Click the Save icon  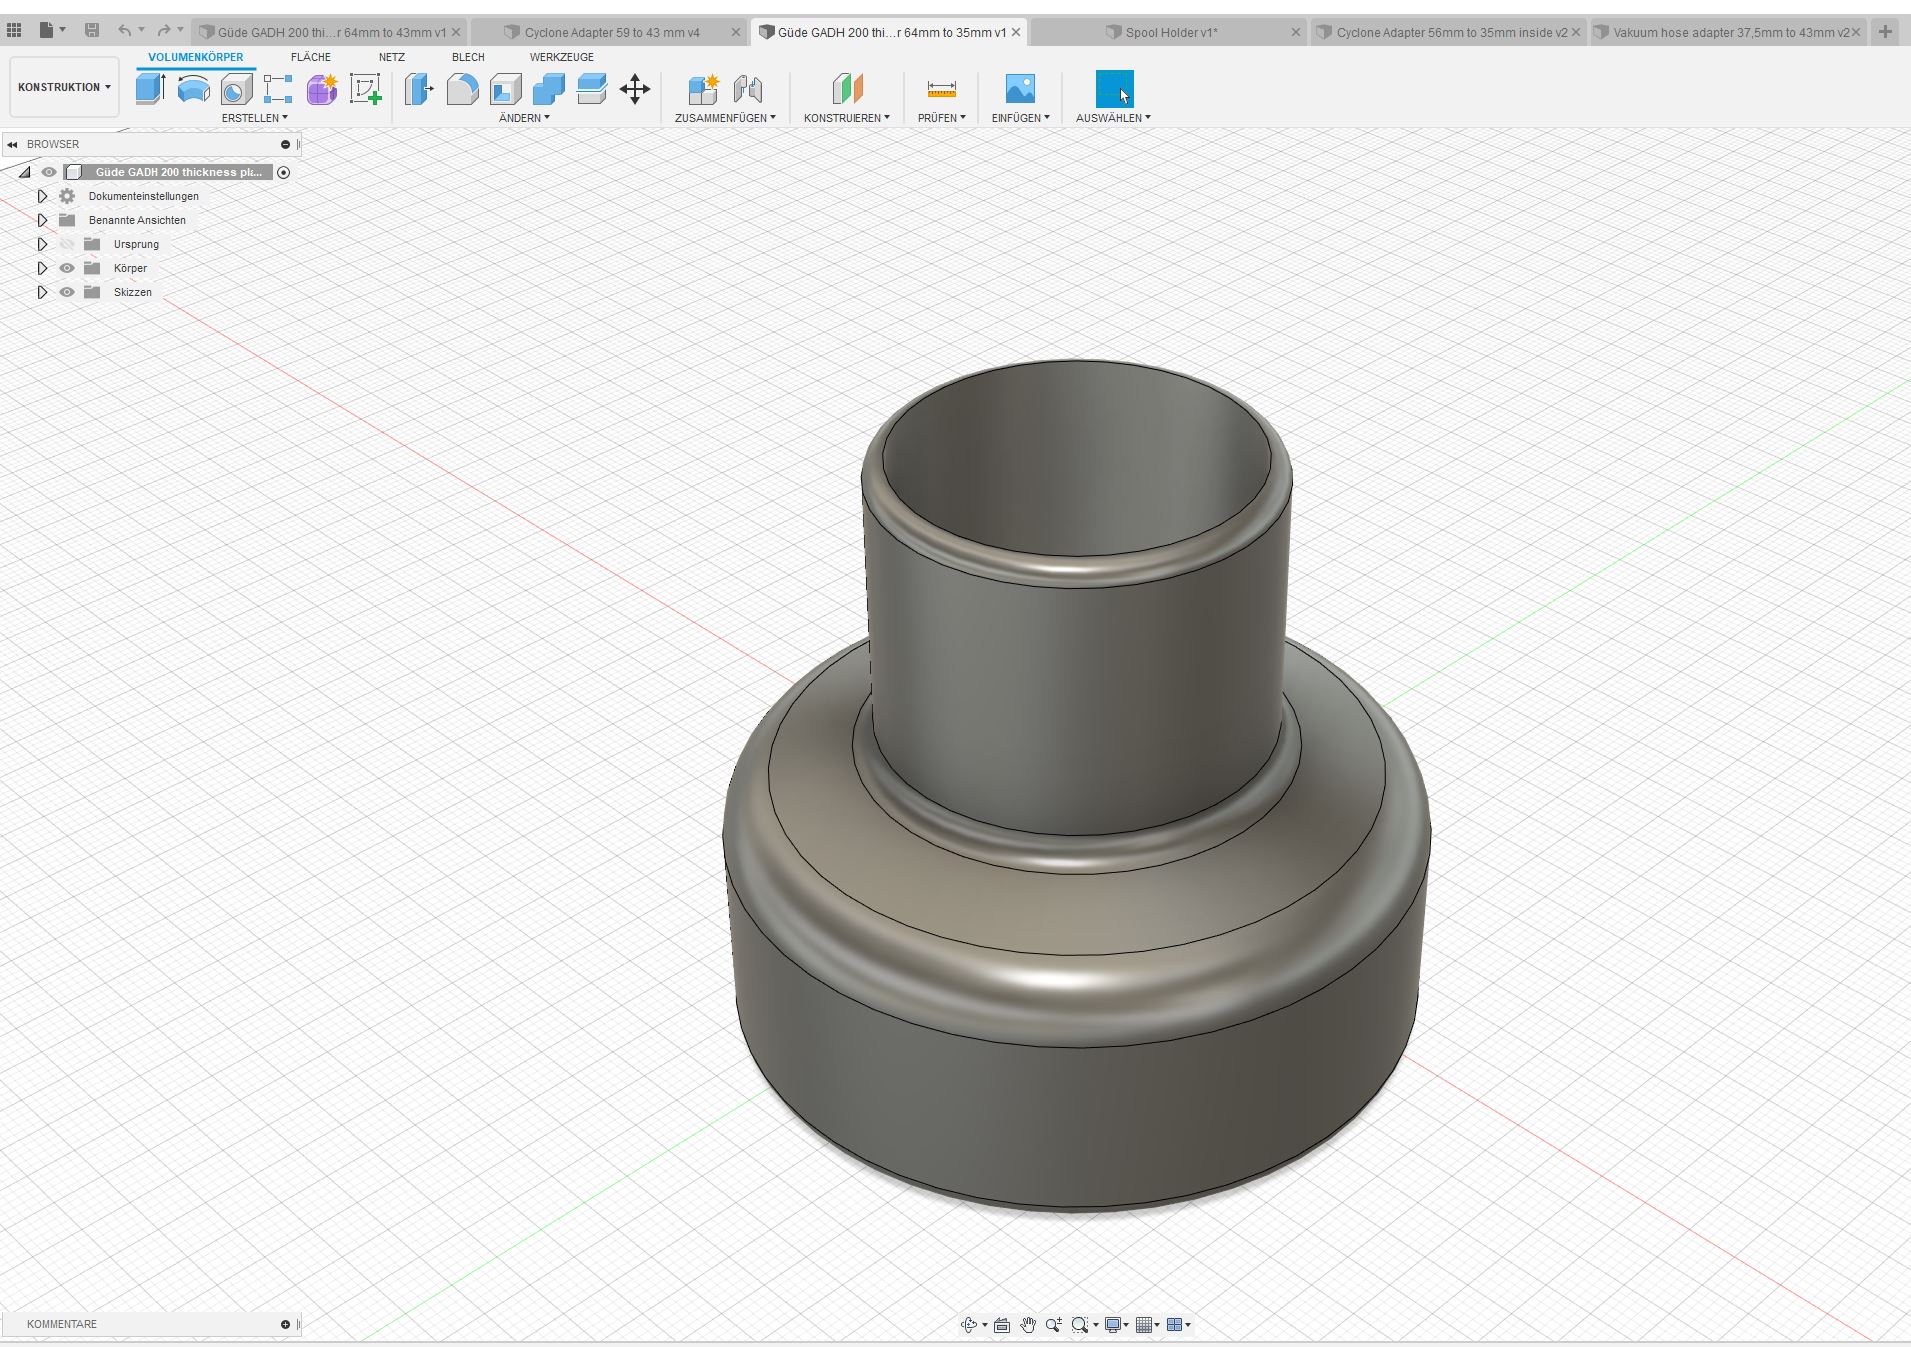tap(91, 31)
